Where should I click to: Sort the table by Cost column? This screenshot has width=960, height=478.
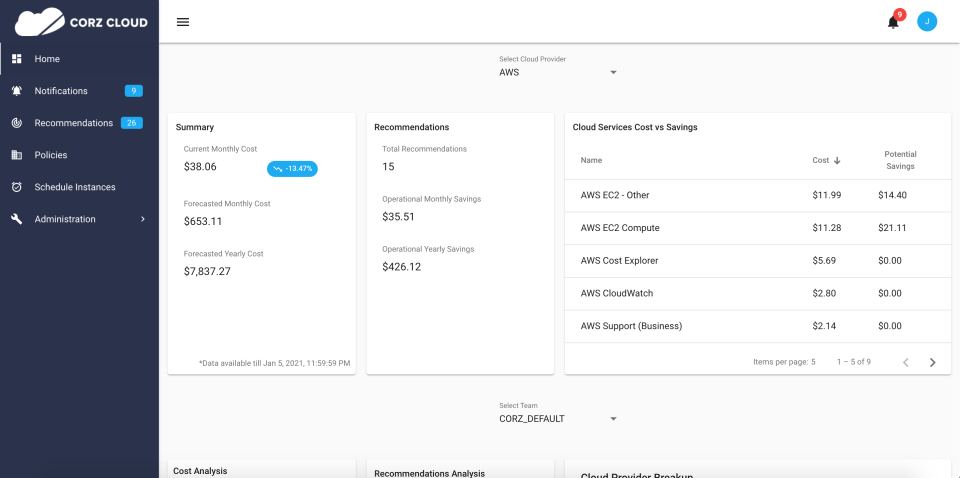coord(826,160)
